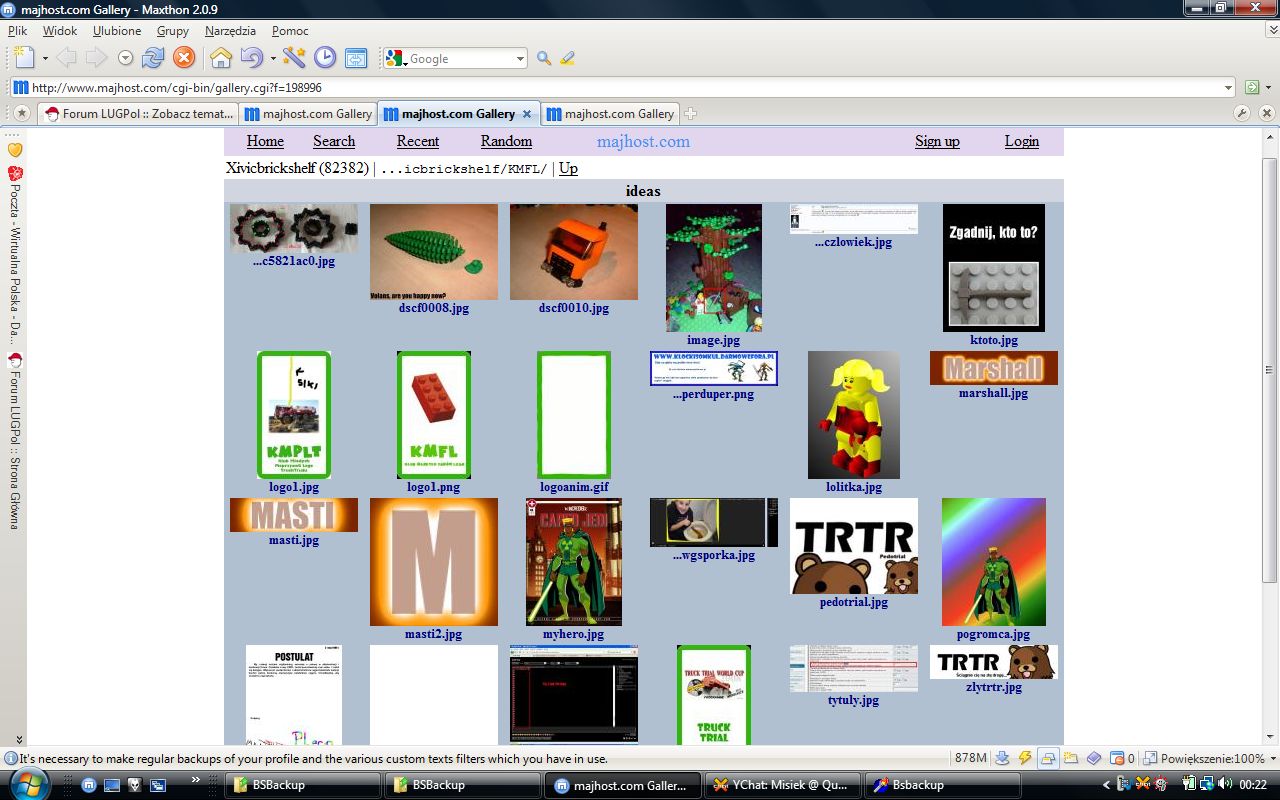
Task: Open the address bar URL history dropdown
Action: point(1229,88)
